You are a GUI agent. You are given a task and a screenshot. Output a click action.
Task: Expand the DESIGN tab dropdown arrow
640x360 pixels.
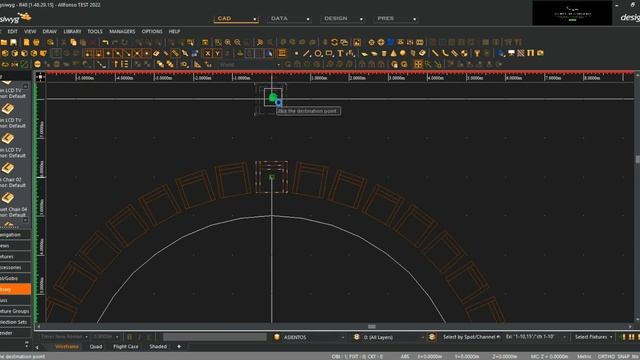coord(361,19)
